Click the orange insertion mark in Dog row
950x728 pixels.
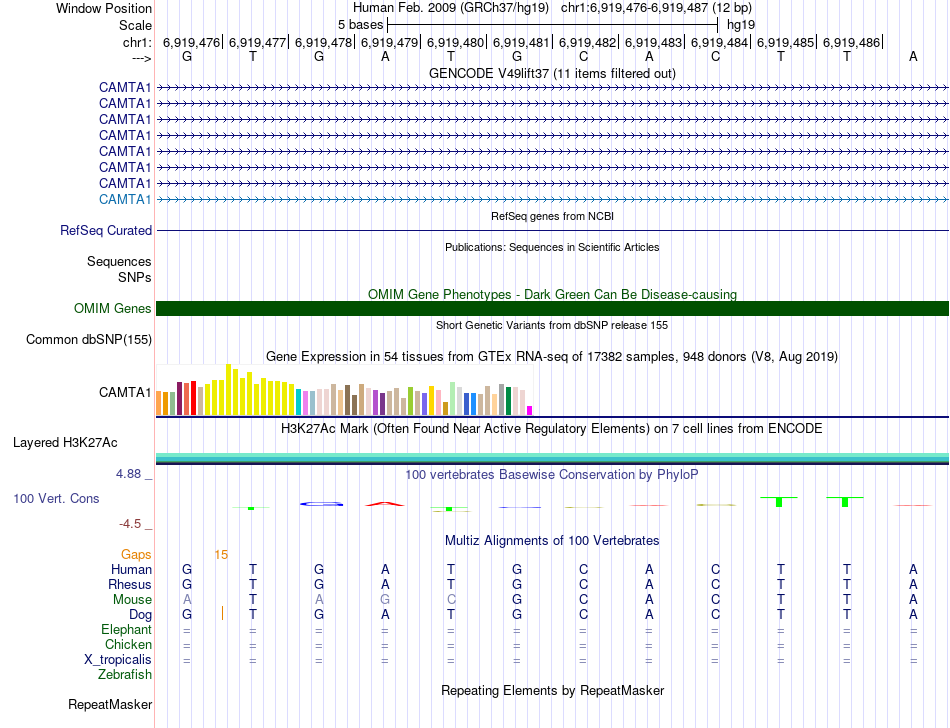(222, 613)
